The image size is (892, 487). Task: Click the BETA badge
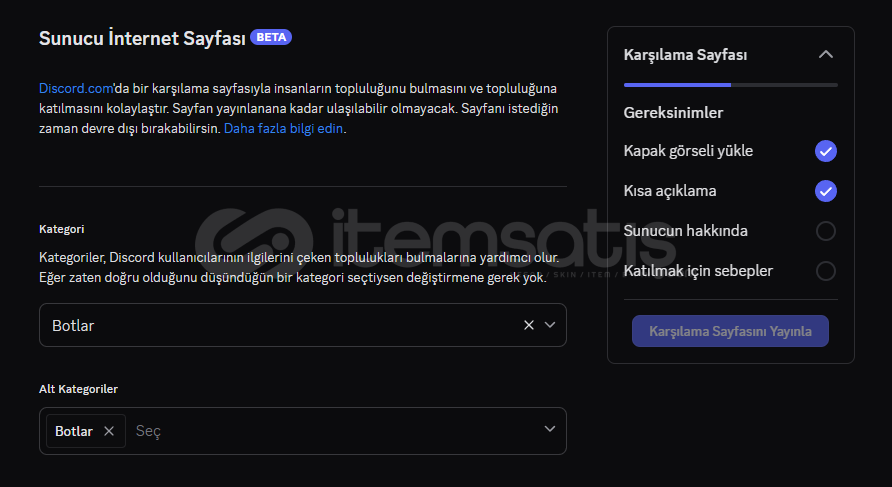(271, 37)
